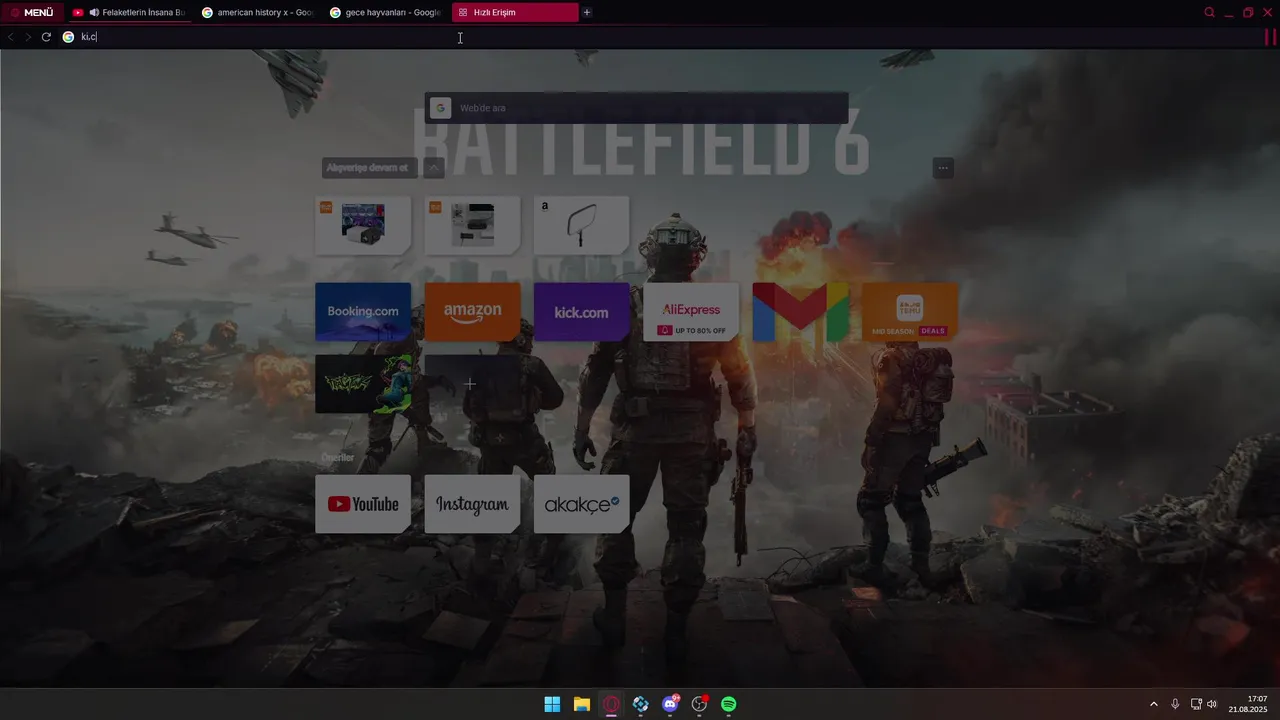
Task: Add a new speed dial with plus tile
Action: pyautogui.click(x=472, y=384)
